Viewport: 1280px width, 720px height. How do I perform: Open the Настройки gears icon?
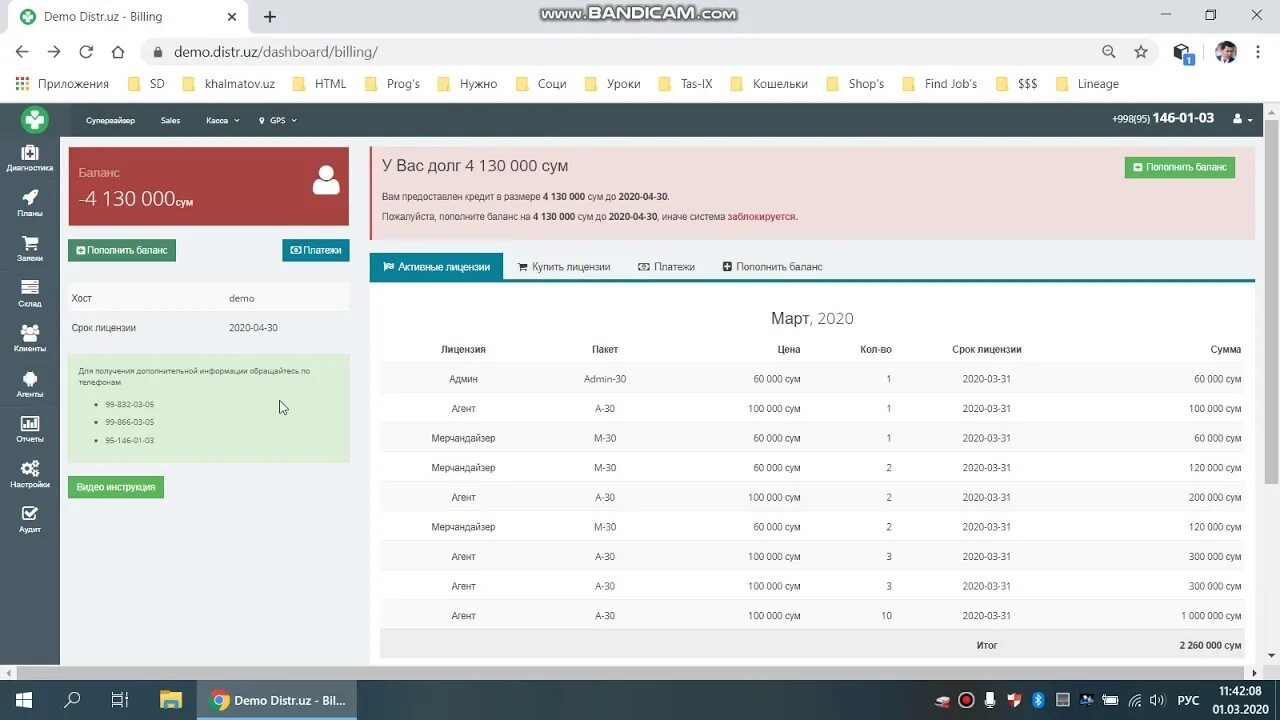point(30,474)
